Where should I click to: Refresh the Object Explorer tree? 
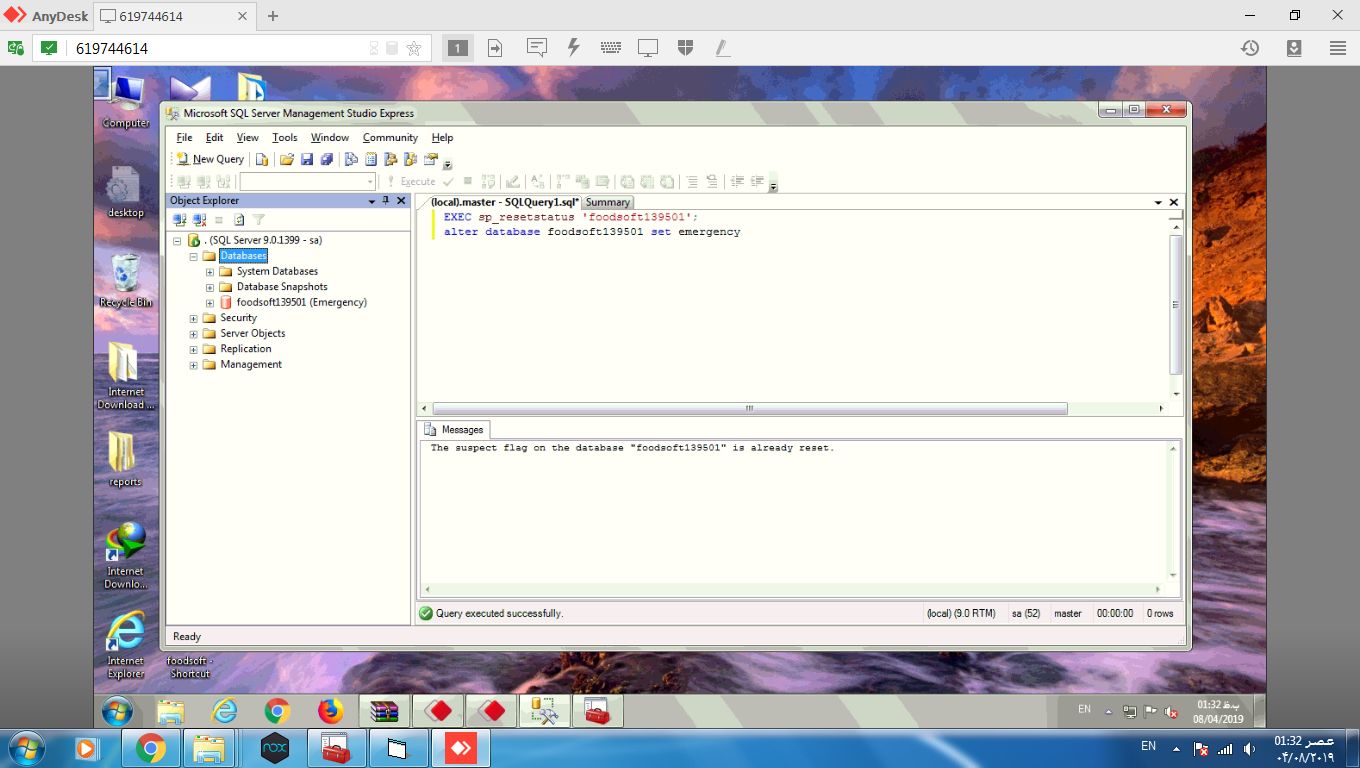(239, 220)
